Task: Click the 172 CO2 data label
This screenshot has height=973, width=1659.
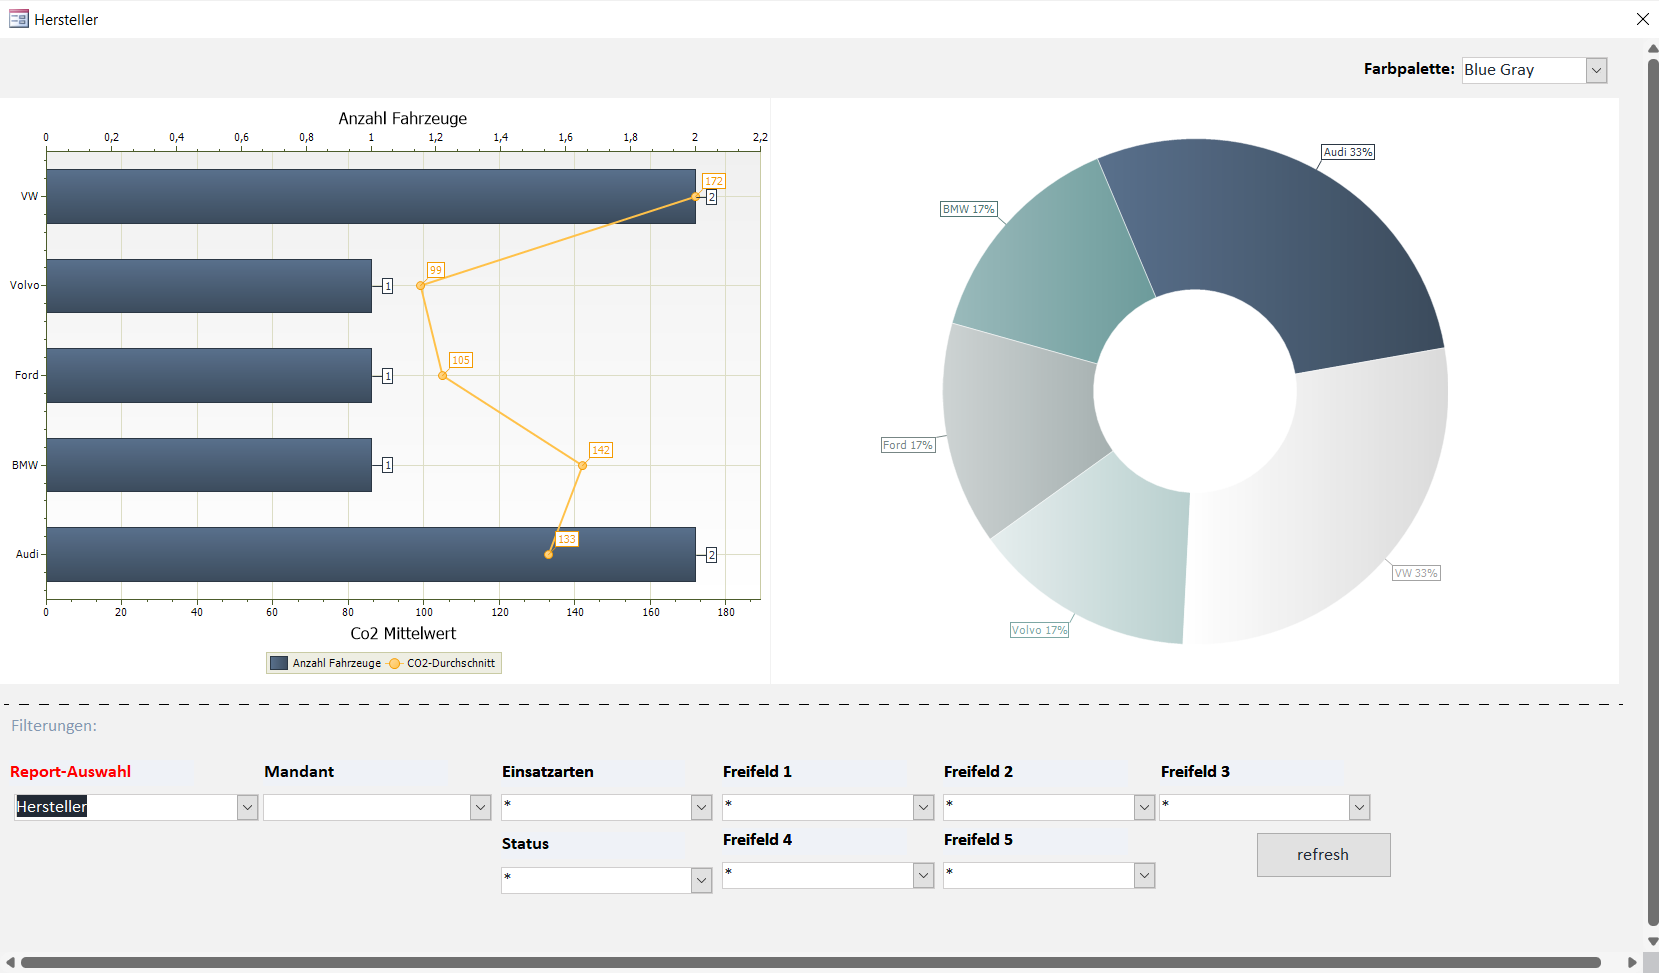Action: tap(713, 181)
